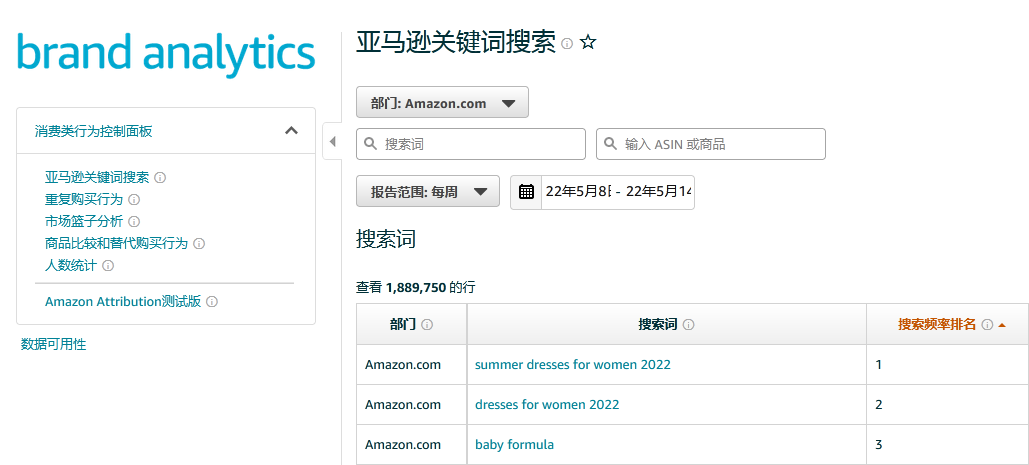1029x465 pixels.
Task: Toggle the sort arrow on 搜索频率排名
Action: tap(1001, 325)
